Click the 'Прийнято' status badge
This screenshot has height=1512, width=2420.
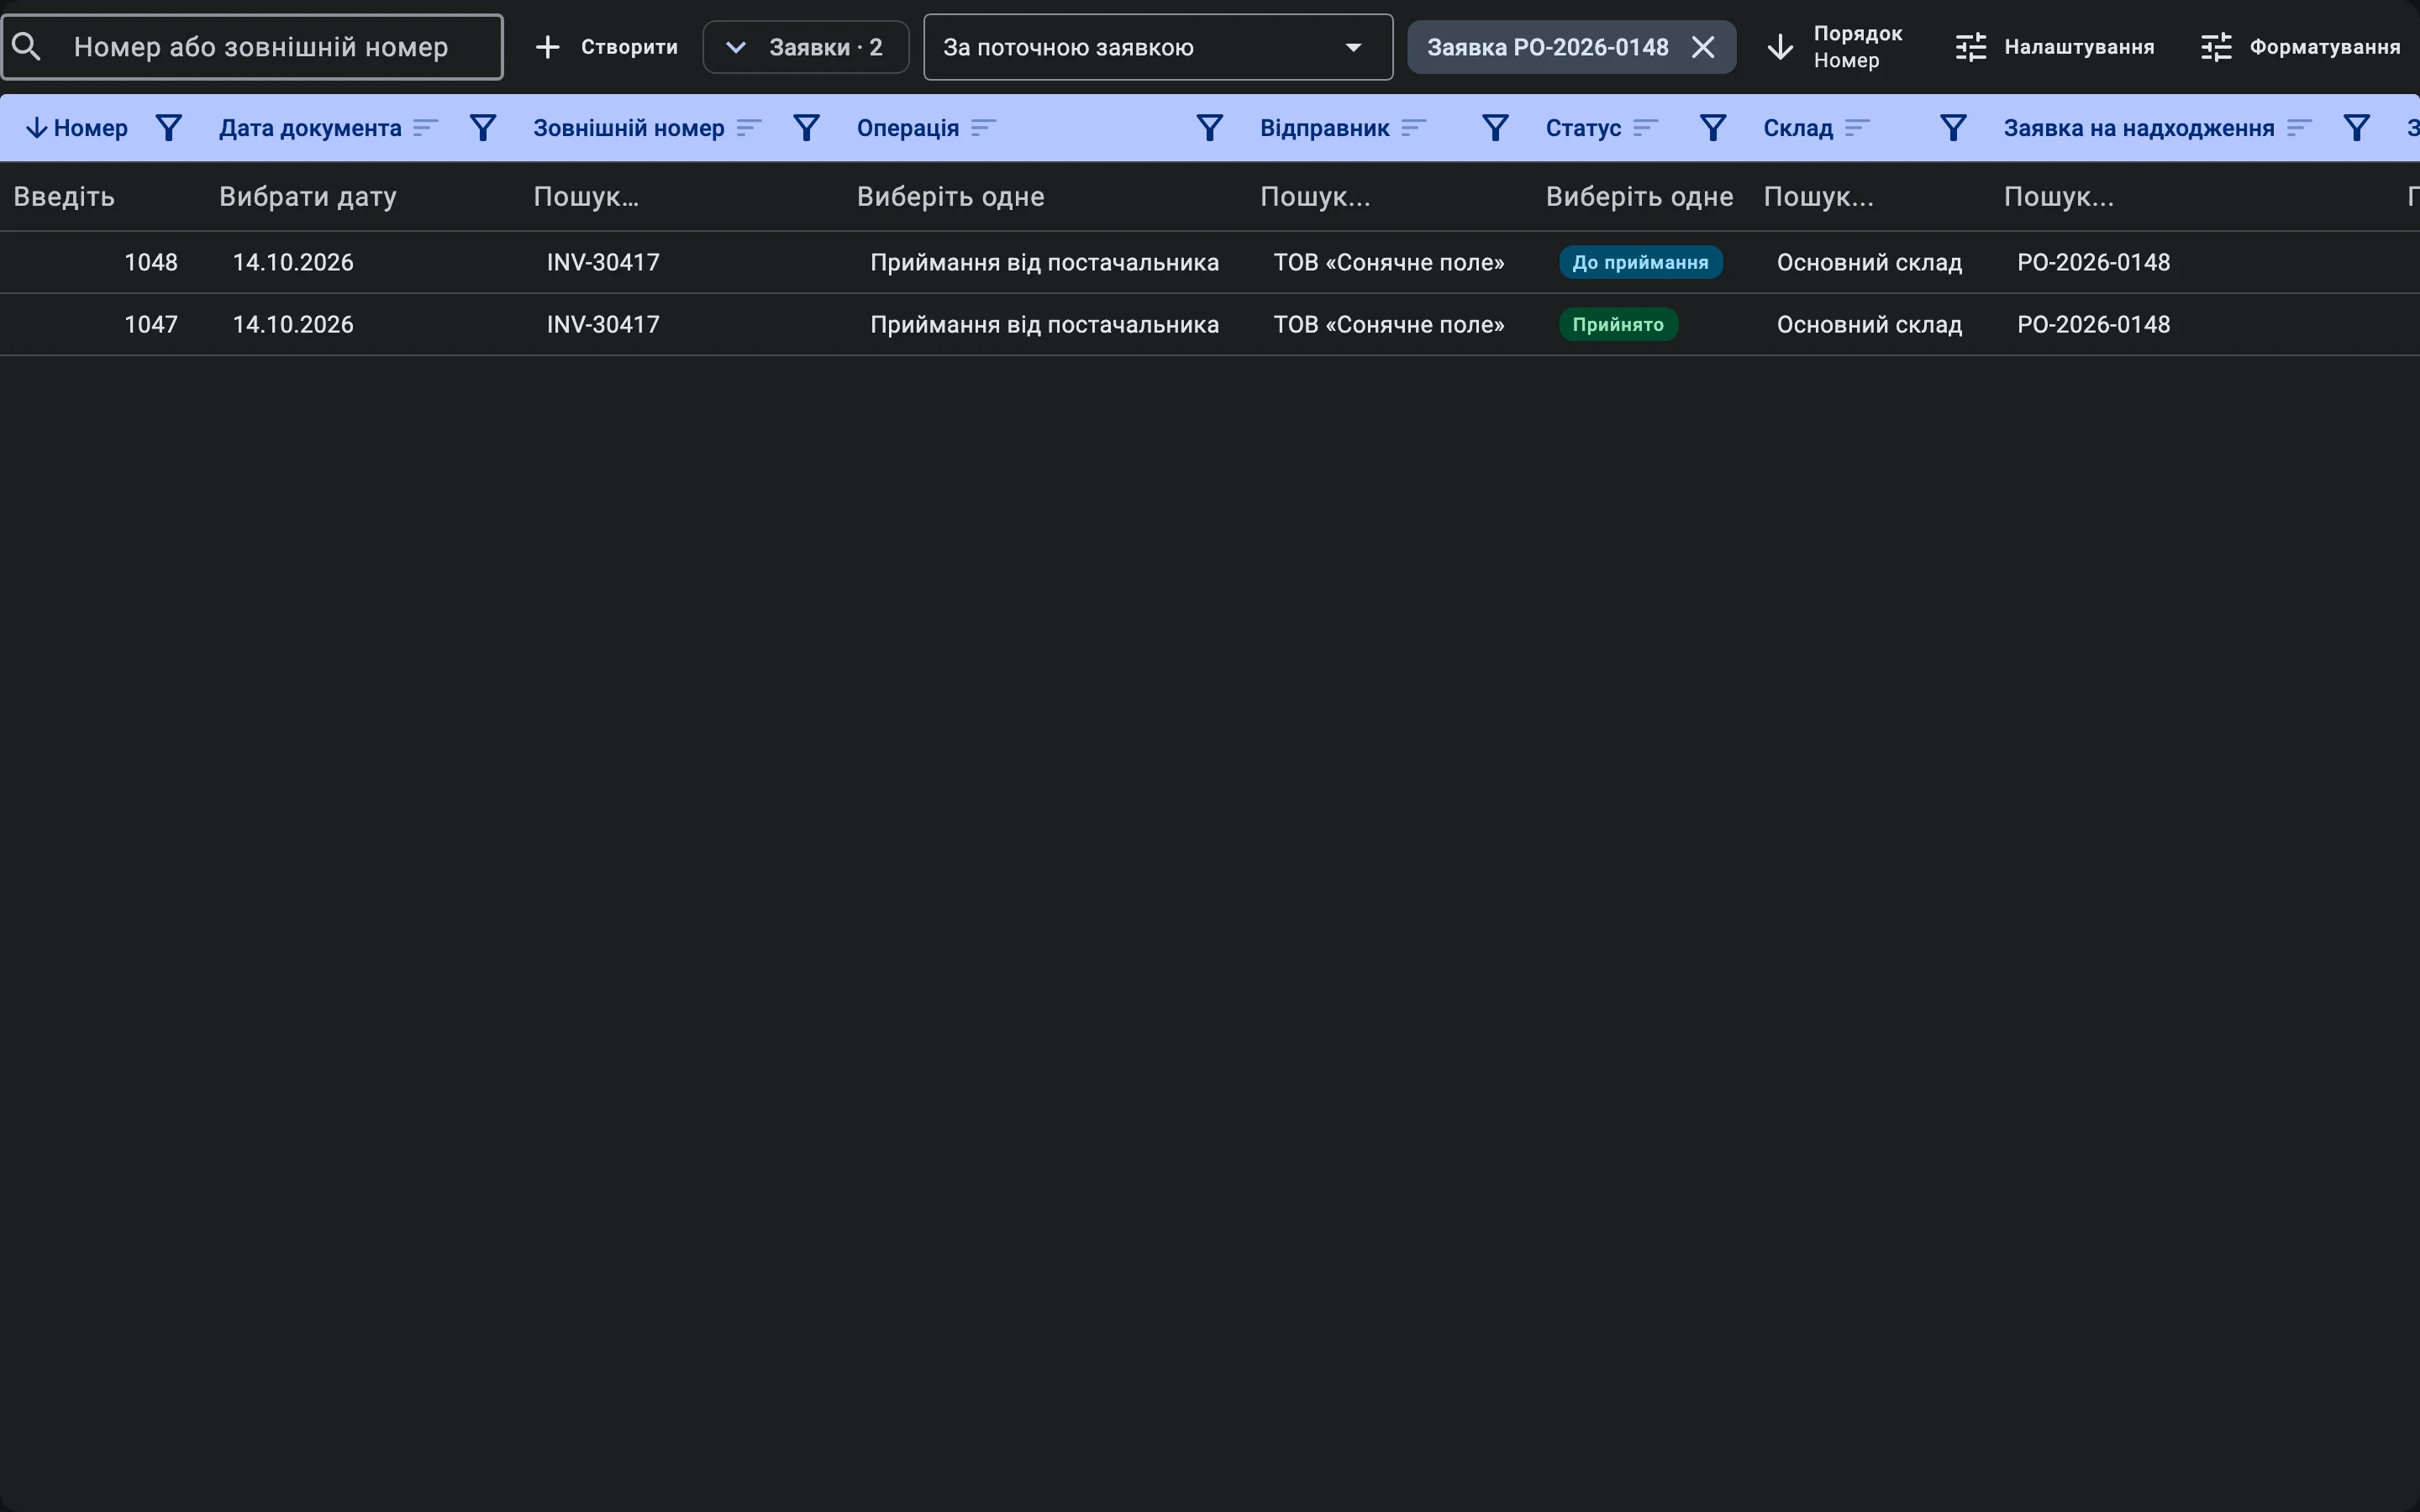1618,325
